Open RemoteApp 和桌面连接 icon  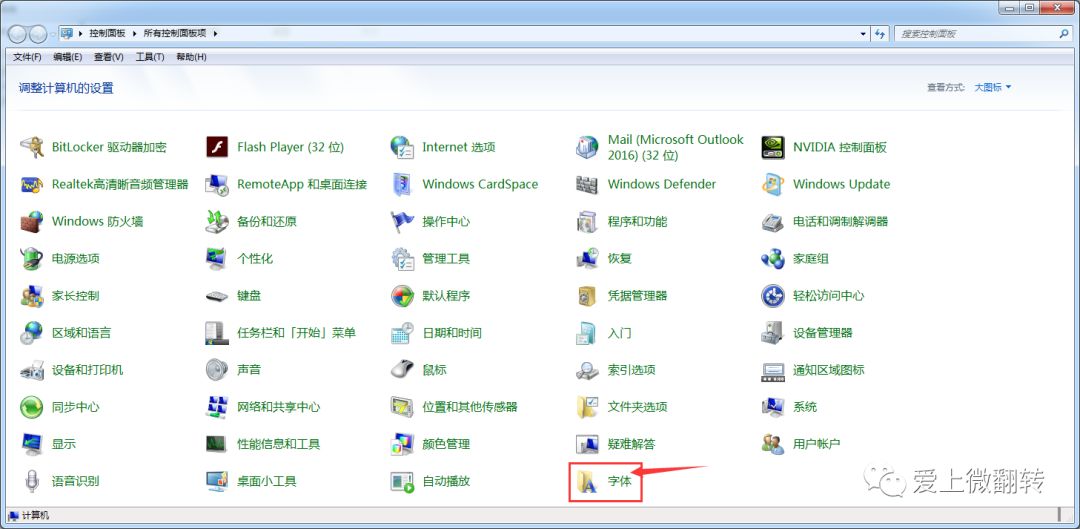click(x=217, y=184)
